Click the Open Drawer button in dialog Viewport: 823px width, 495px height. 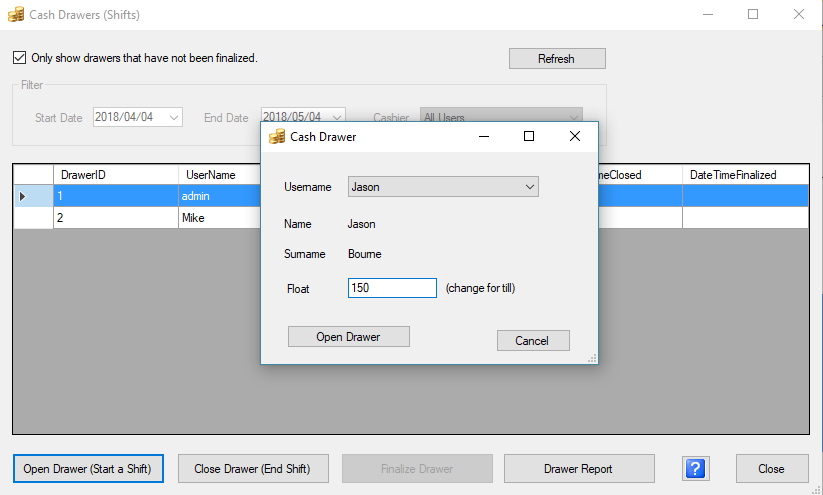tap(348, 337)
